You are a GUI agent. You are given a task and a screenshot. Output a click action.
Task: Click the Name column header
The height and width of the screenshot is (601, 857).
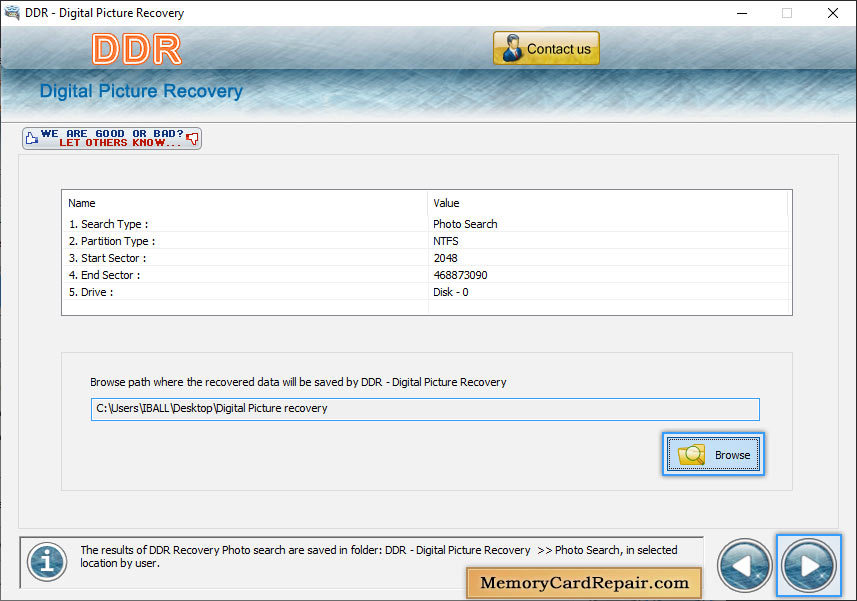point(244,203)
